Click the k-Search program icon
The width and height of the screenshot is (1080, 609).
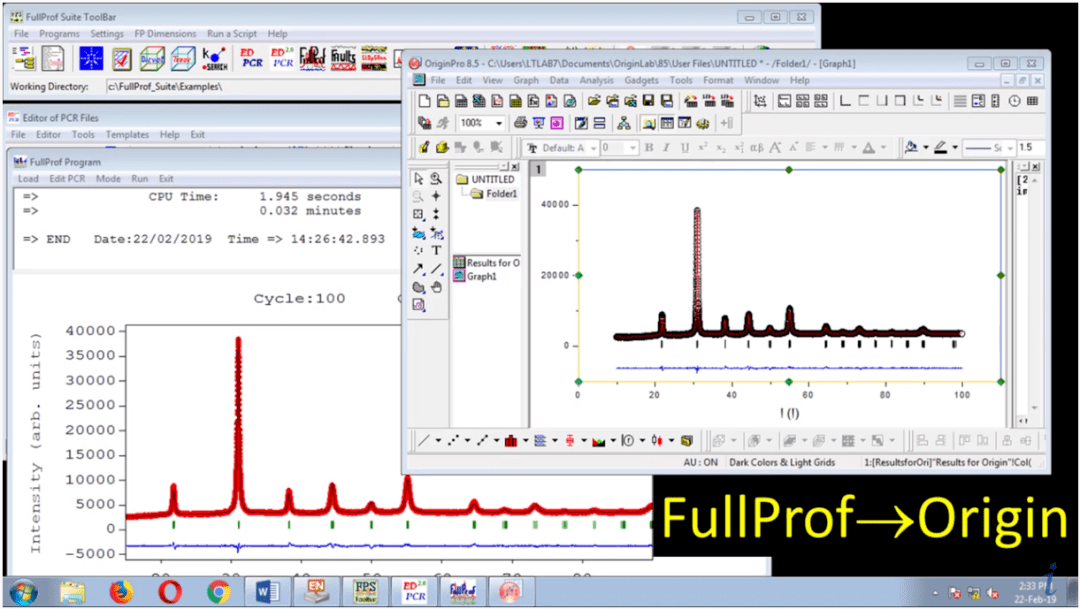point(214,58)
